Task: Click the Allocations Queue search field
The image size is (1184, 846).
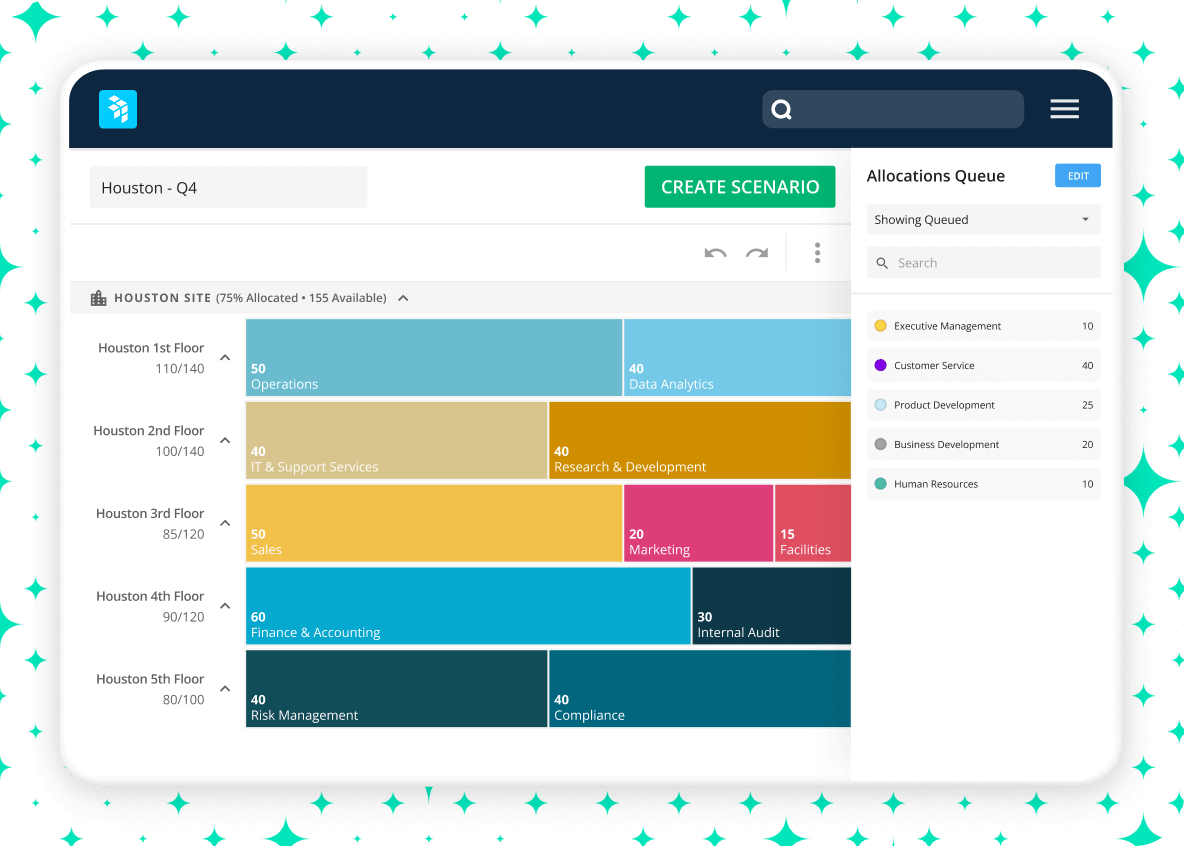Action: click(983, 263)
